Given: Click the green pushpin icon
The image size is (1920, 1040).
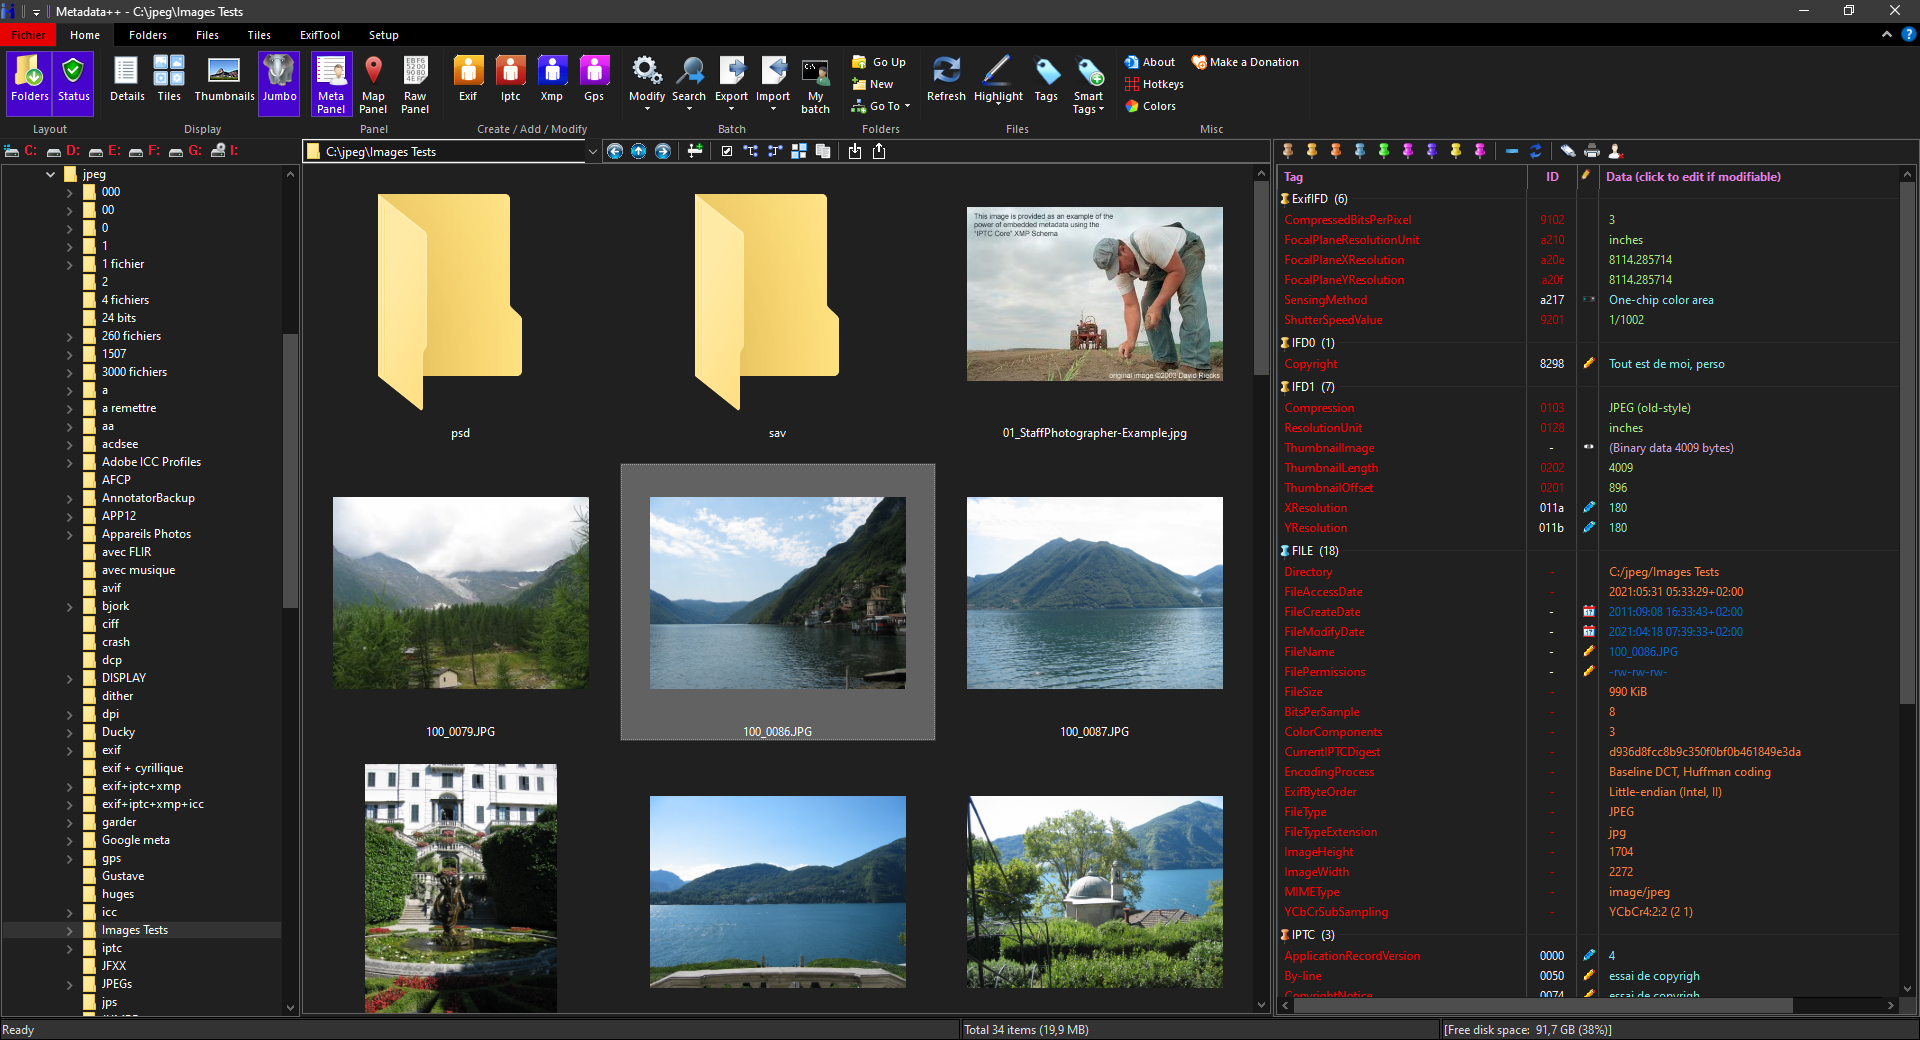Looking at the screenshot, I should click(1384, 151).
